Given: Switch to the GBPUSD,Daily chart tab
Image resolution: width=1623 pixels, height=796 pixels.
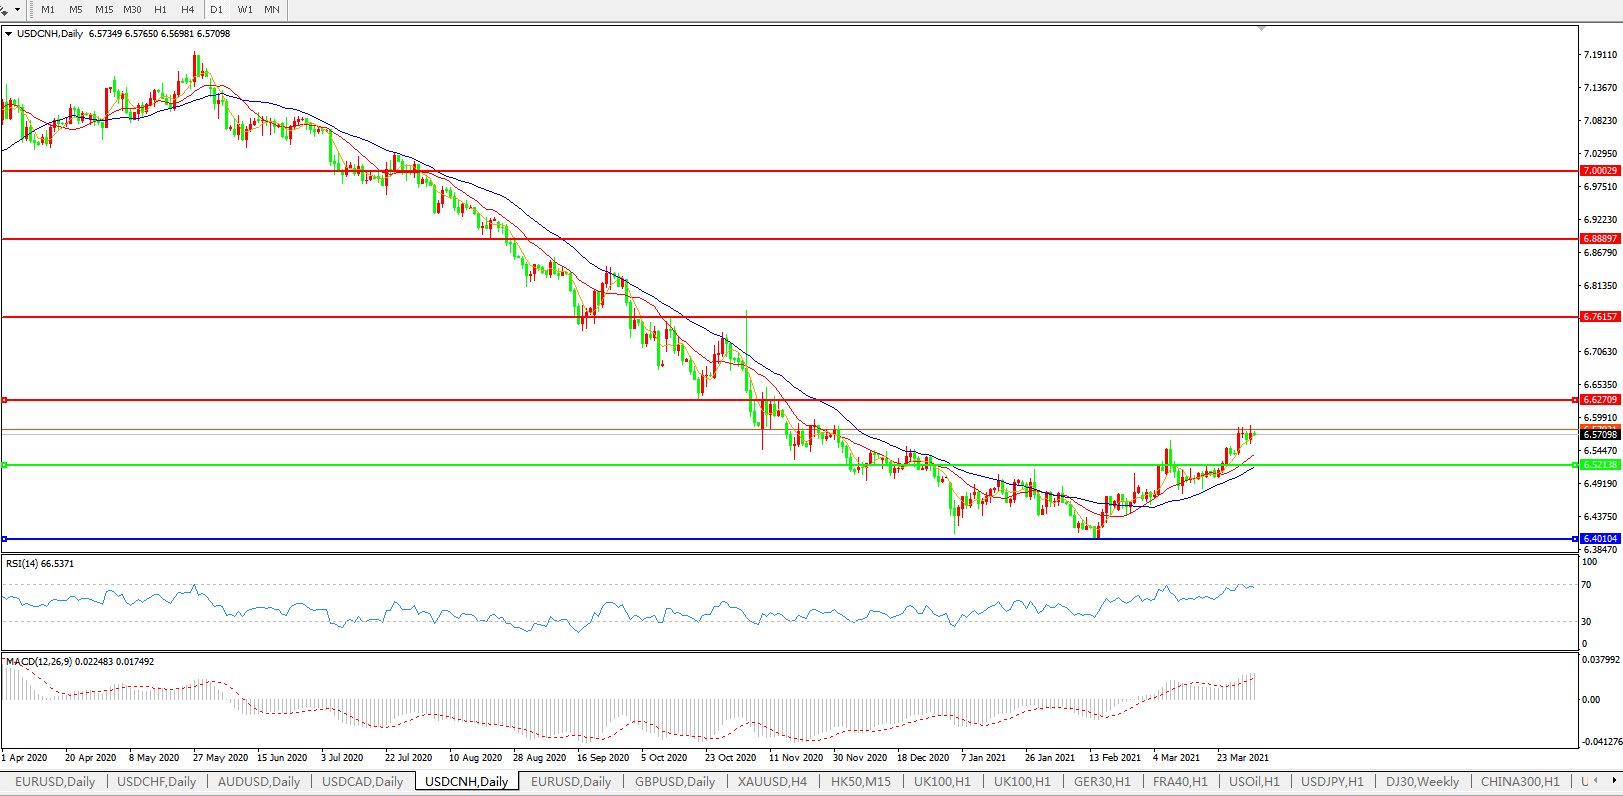Looking at the screenshot, I should pyautogui.click(x=675, y=782).
